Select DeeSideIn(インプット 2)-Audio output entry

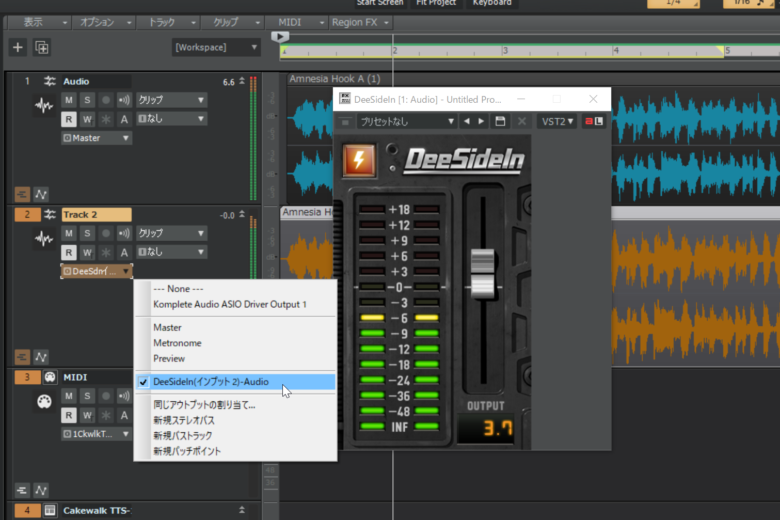(x=235, y=382)
